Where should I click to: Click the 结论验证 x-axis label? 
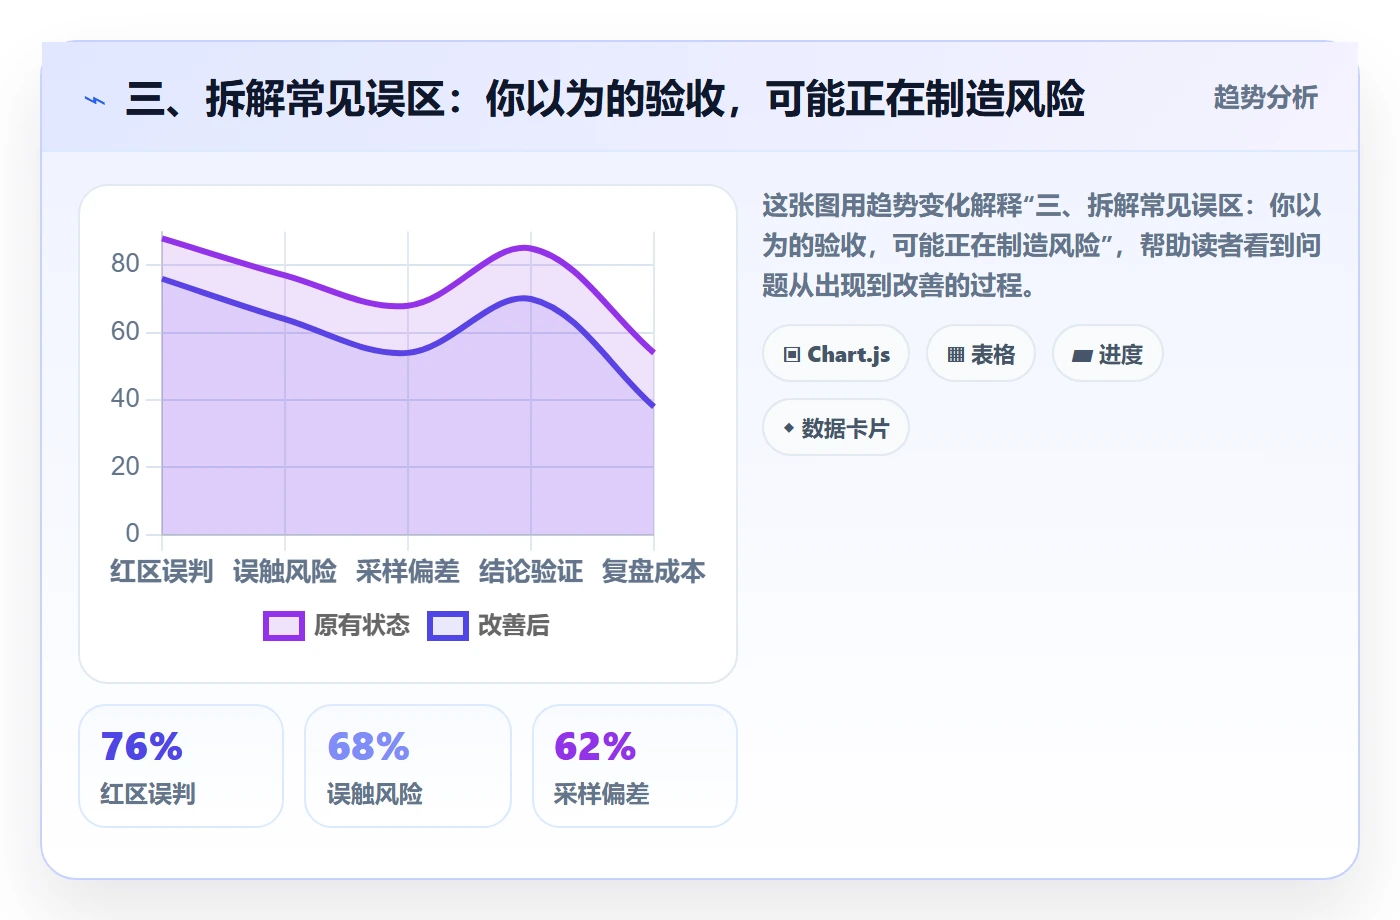(531, 572)
